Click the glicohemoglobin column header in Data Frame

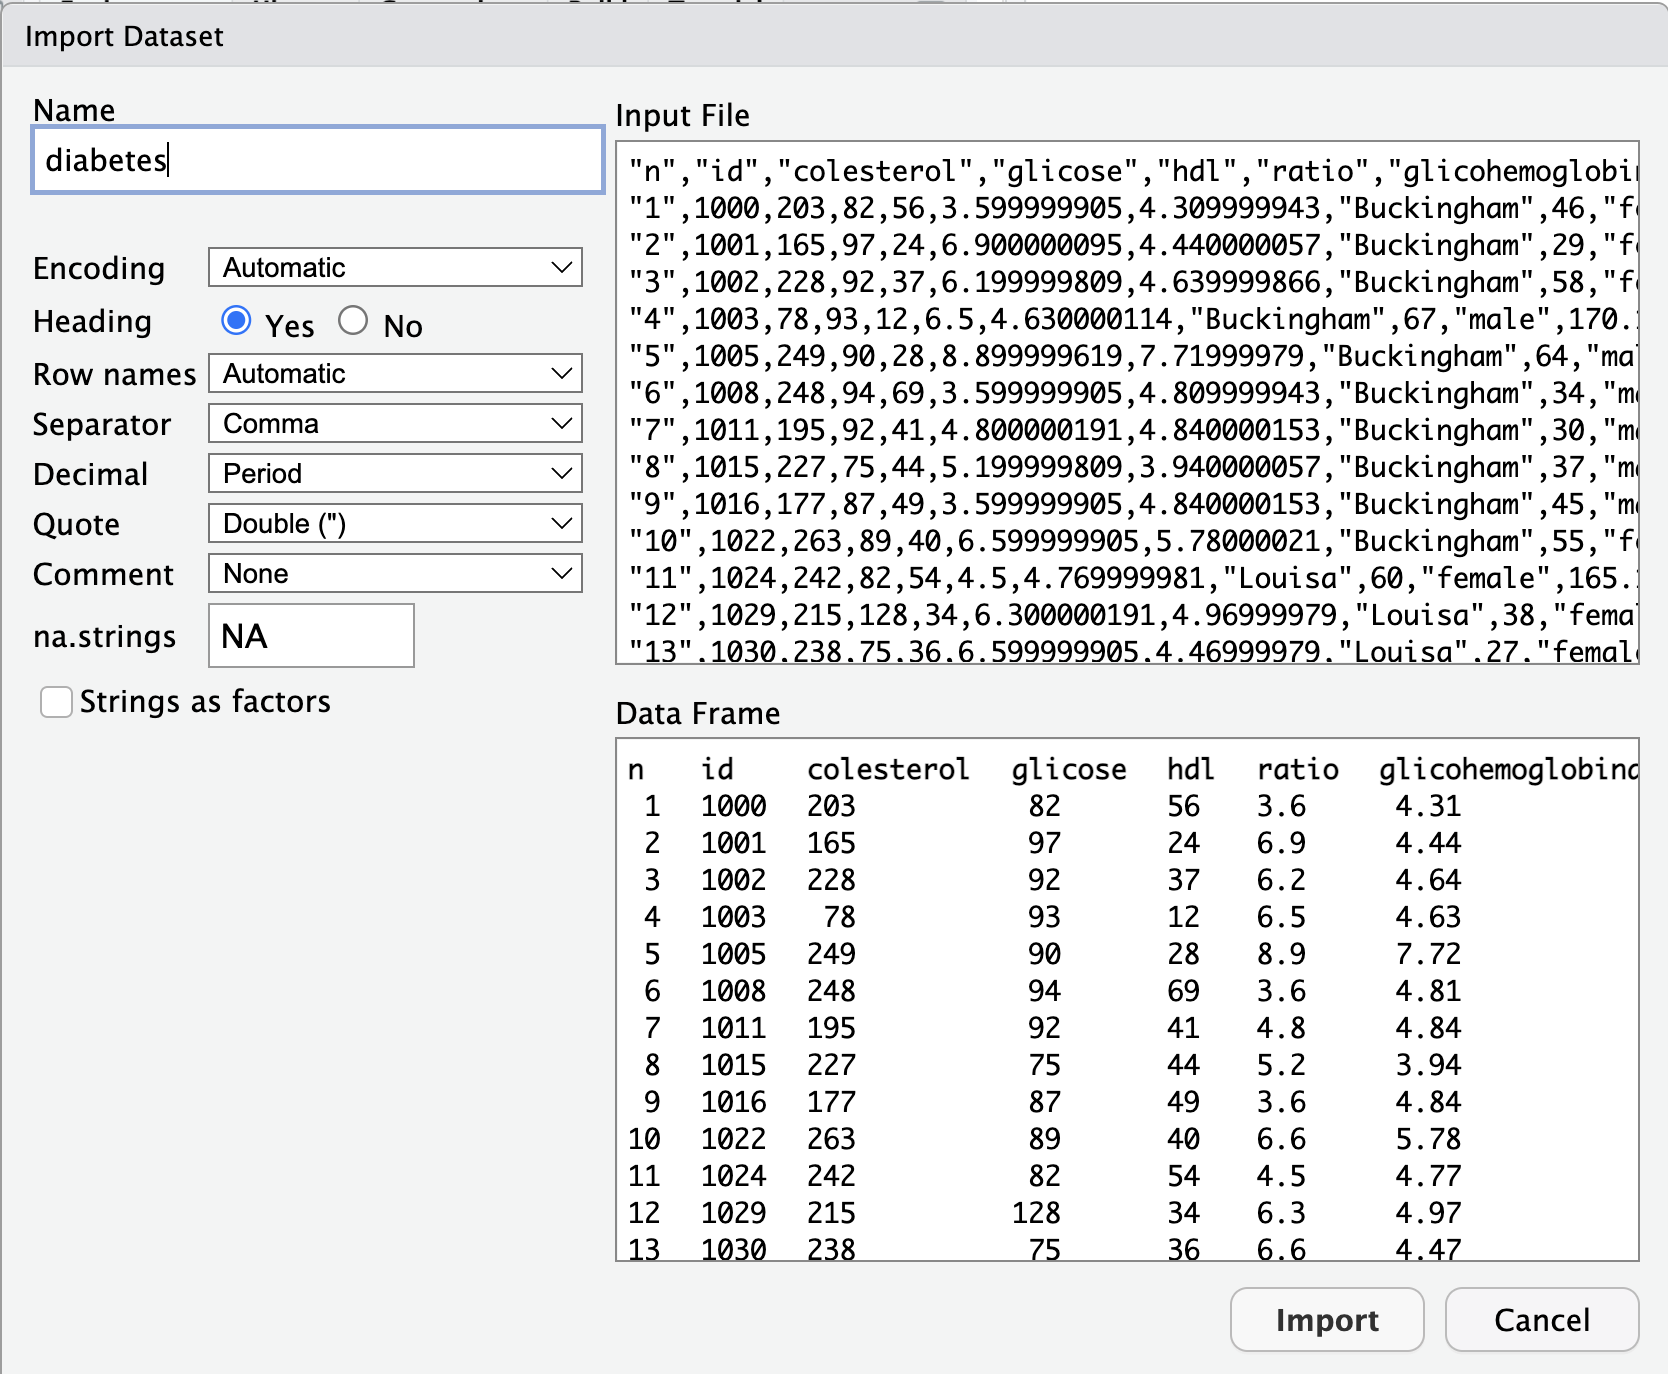coord(1508,769)
